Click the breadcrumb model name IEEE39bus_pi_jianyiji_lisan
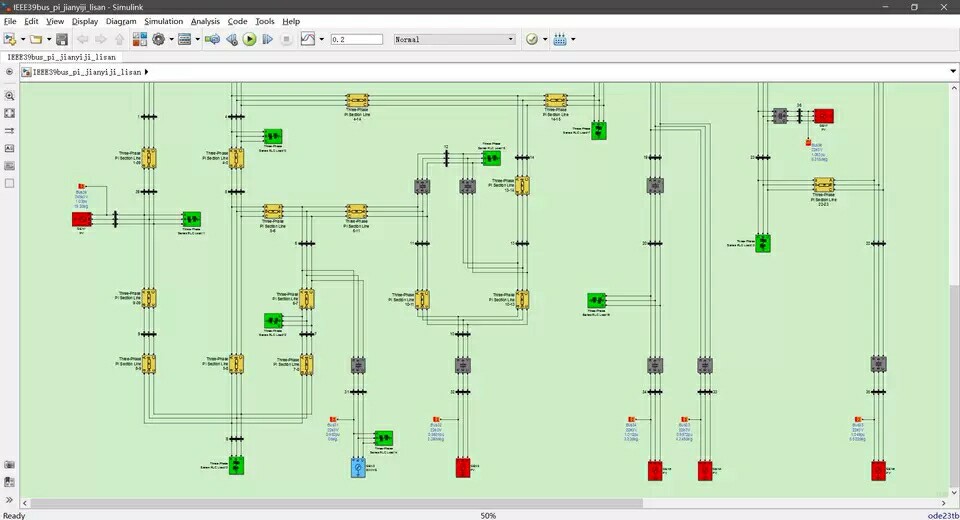 click(86, 72)
